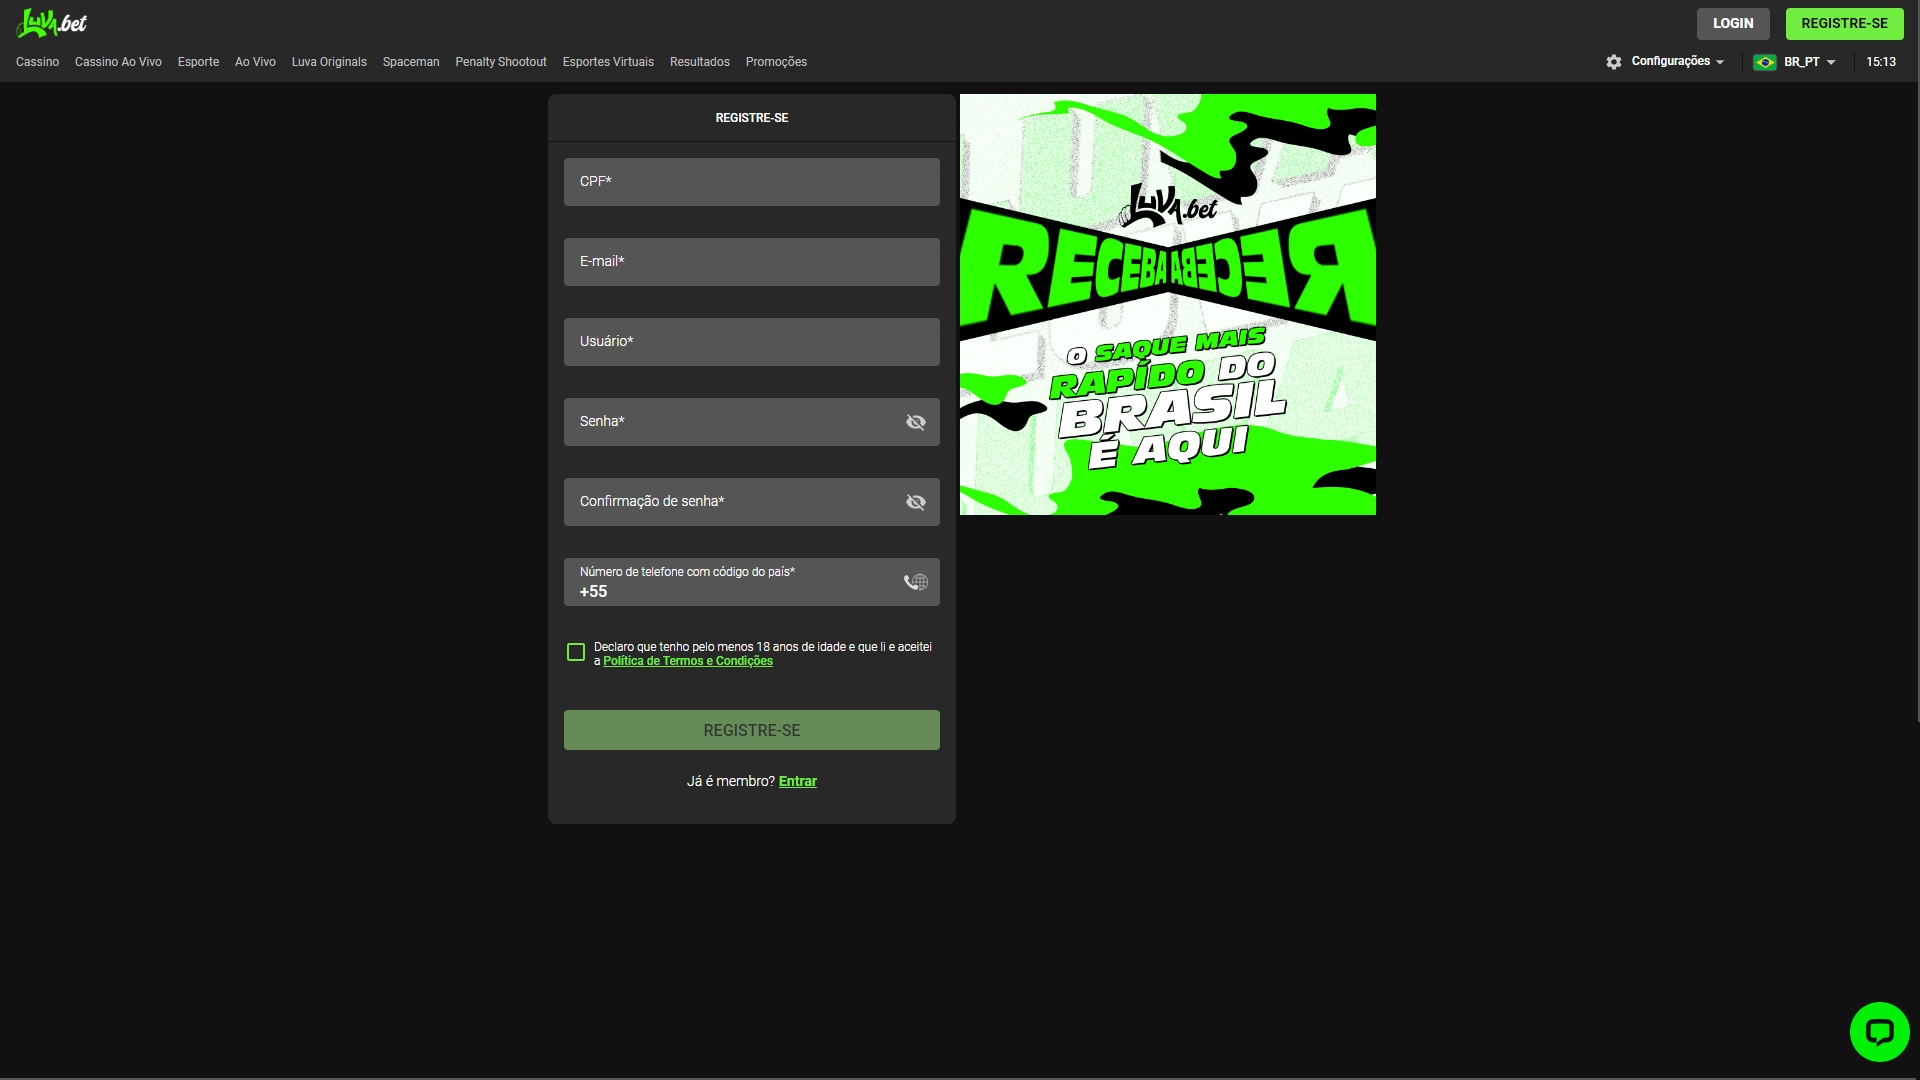The width and height of the screenshot is (1920, 1080).
Task: Enable age and terms agreement checkbox
Action: 575,651
